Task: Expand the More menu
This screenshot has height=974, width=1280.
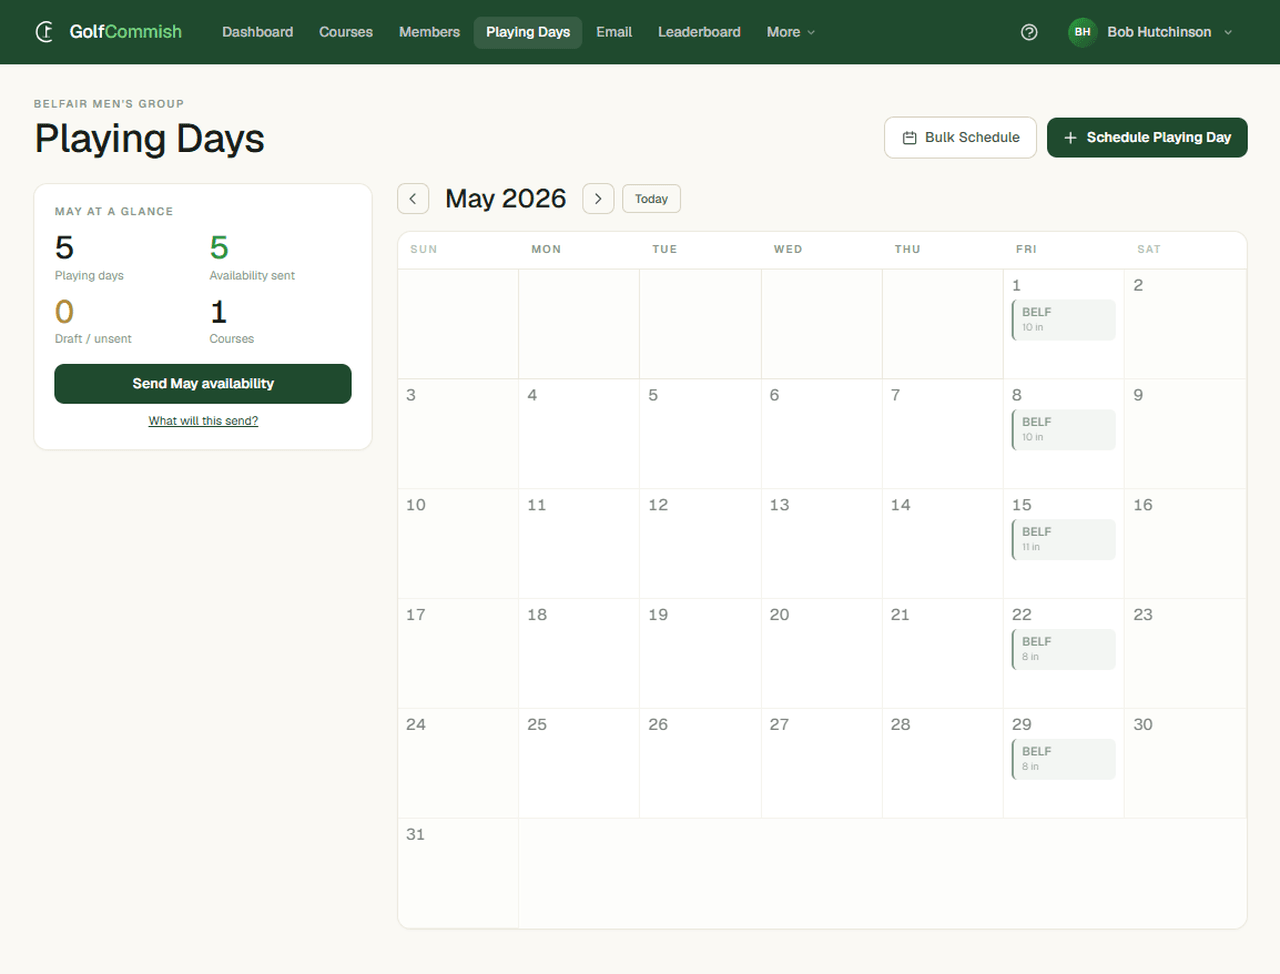Action: [x=791, y=32]
